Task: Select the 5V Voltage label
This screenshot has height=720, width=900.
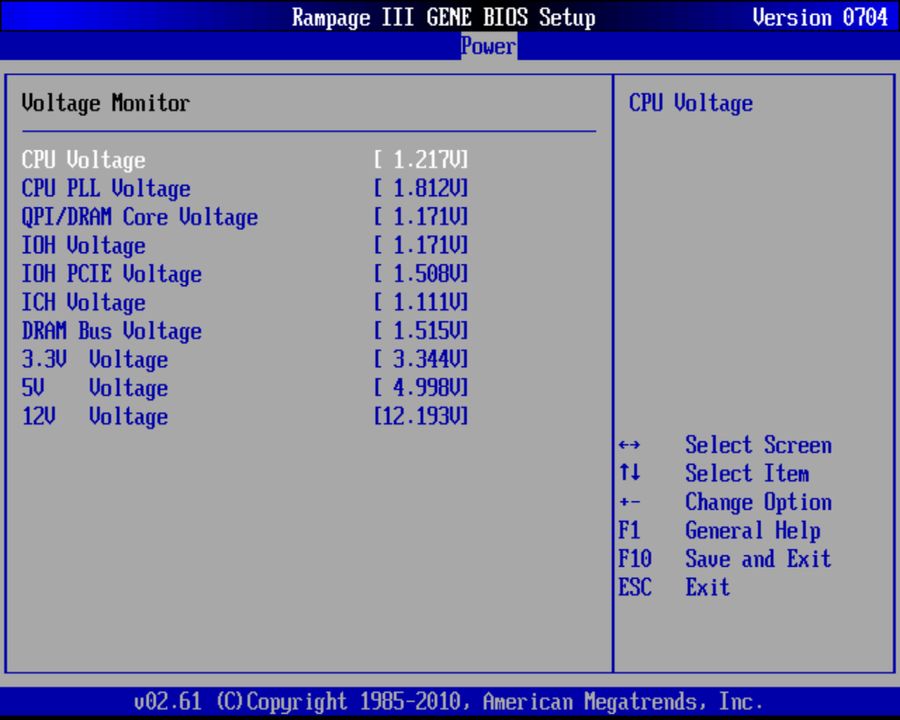Action: pyautogui.click(x=95, y=388)
